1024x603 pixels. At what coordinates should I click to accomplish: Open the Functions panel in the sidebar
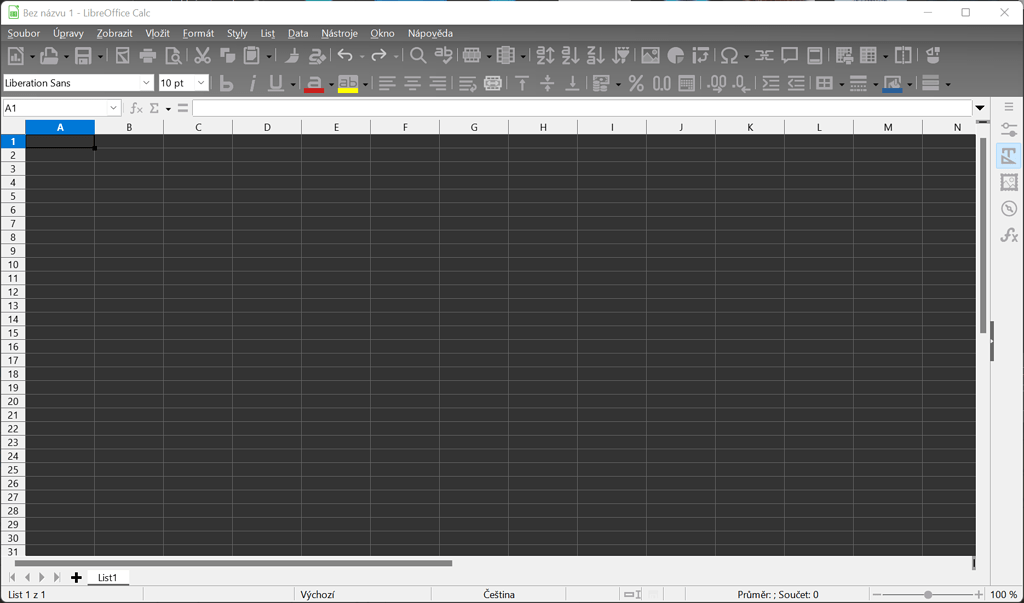pos(1009,235)
